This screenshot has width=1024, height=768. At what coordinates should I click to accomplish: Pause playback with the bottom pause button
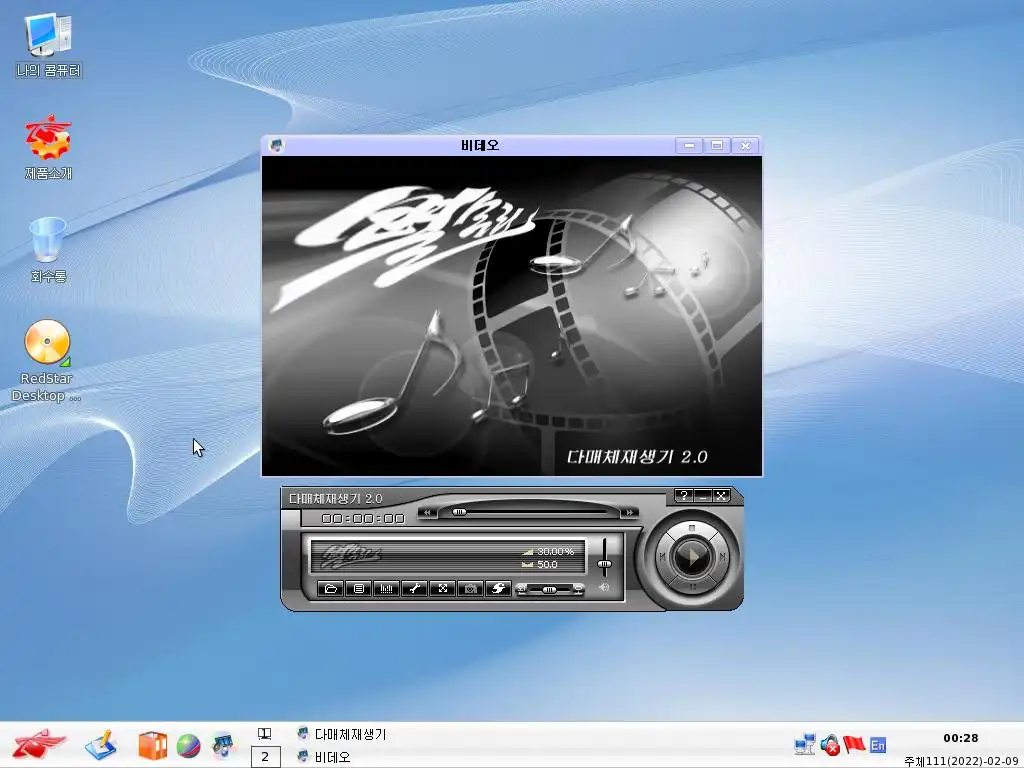click(x=692, y=586)
